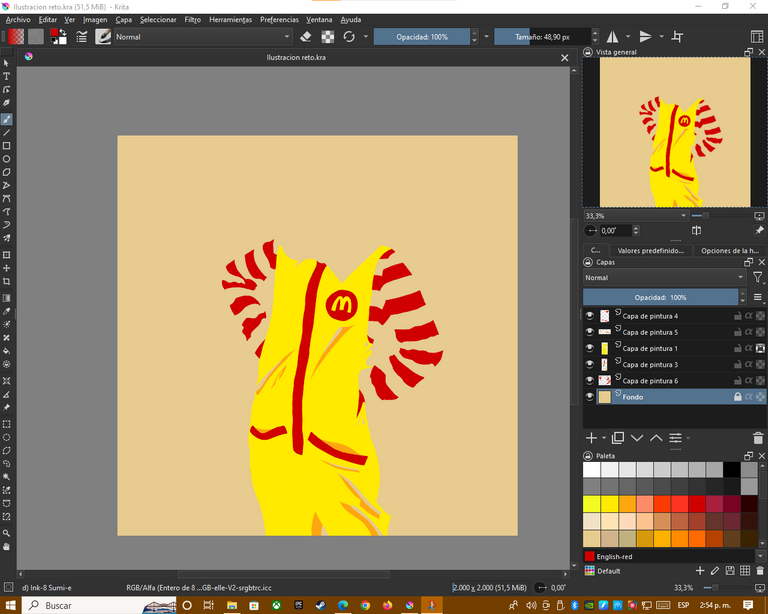768x614 pixels.
Task: Open the Filtro menu
Action: click(192, 20)
